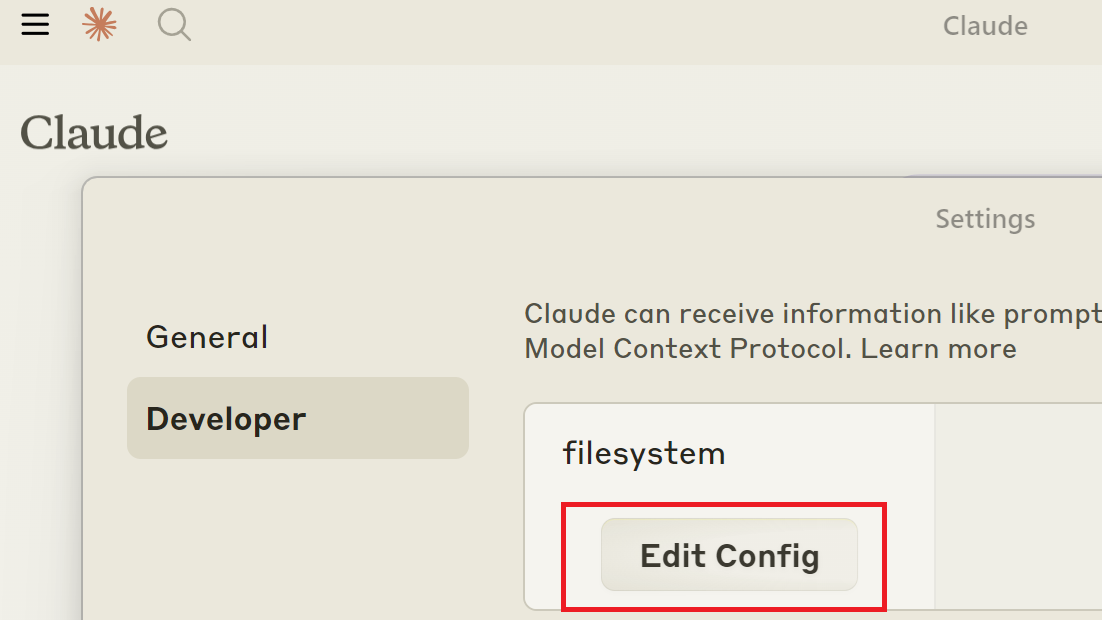Click the Claude page heading

pos(93,131)
